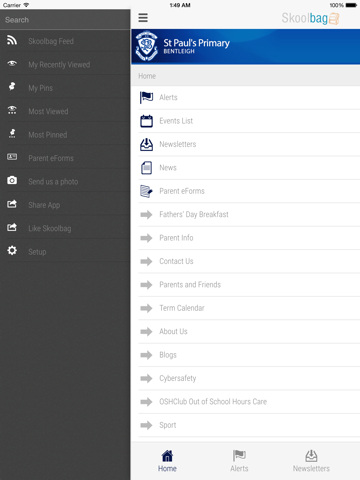Select the Home bottom tab
360x480 pixels.
pos(167,461)
